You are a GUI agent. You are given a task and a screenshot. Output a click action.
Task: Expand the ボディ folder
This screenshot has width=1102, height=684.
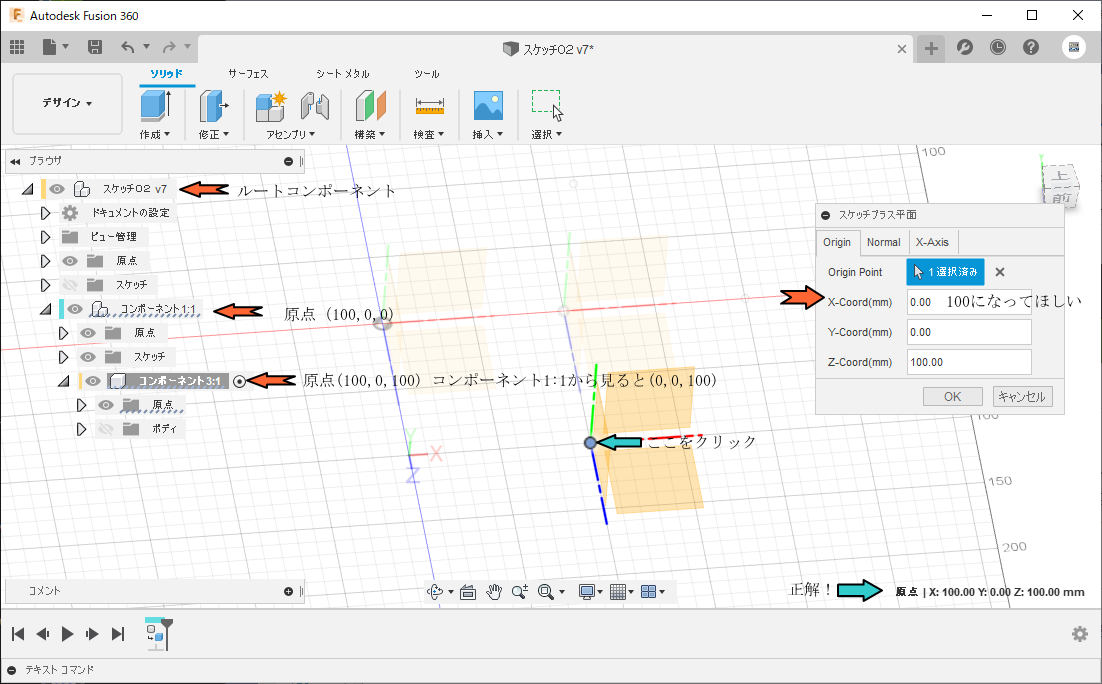tap(82, 429)
